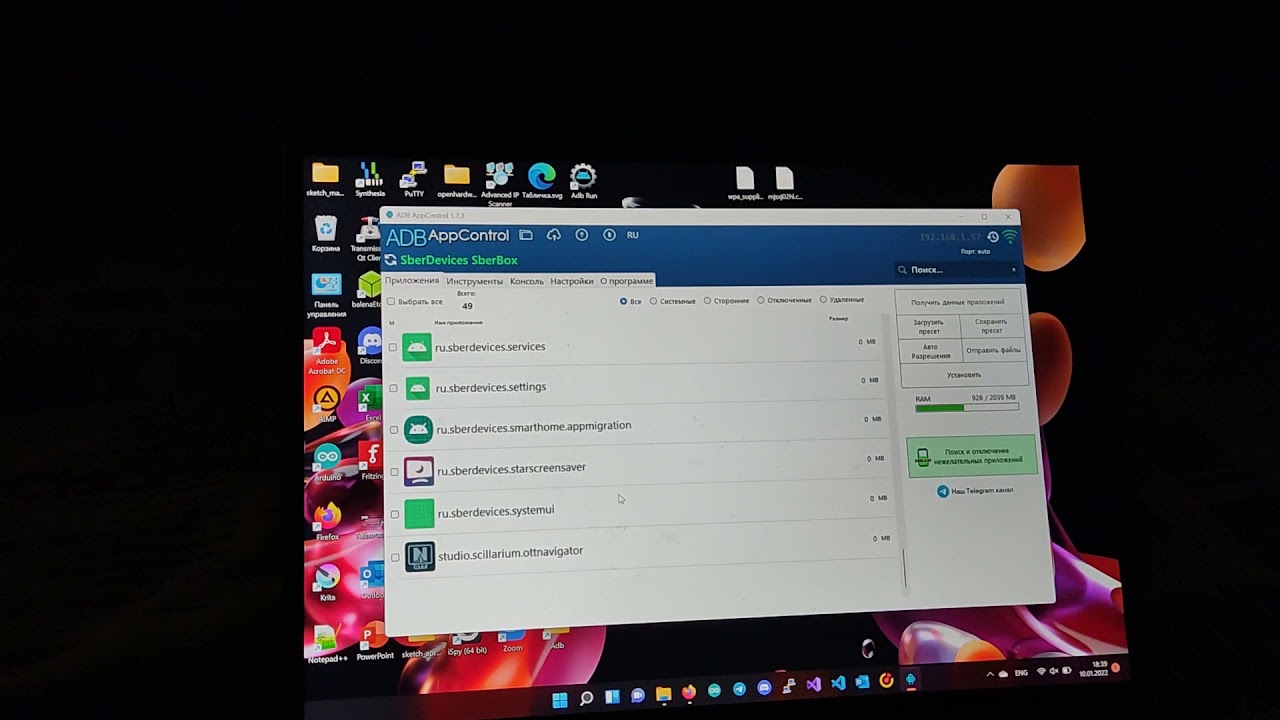Open the folder icon in ADB AppControl header
This screenshot has height=720, width=1280.
(526, 235)
